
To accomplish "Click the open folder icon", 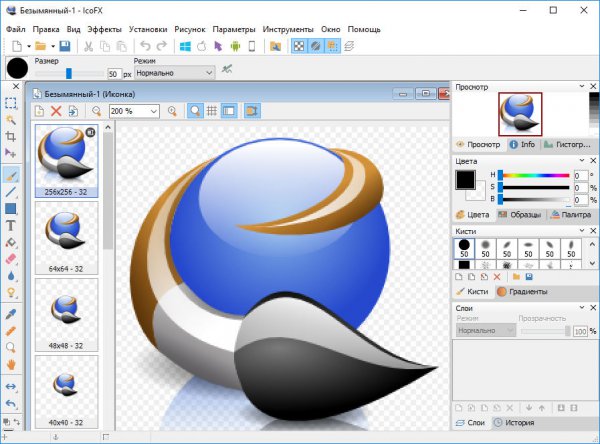I will (41, 46).
